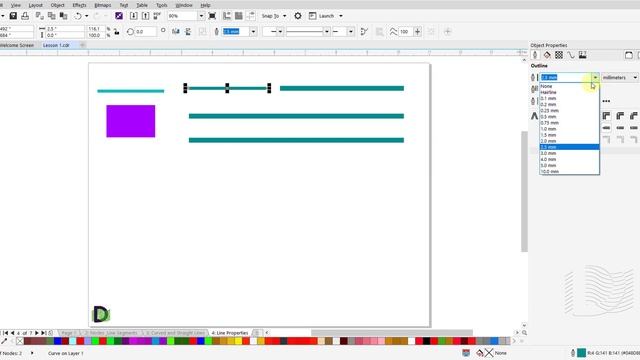Choose 3.0 mm in outline width list
The height and width of the screenshot is (360, 640).
(x=569, y=153)
